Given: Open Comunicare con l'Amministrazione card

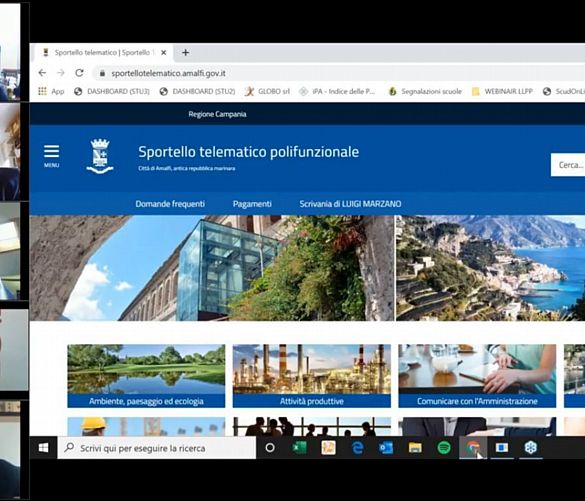Looking at the screenshot, I should pyautogui.click(x=477, y=376).
